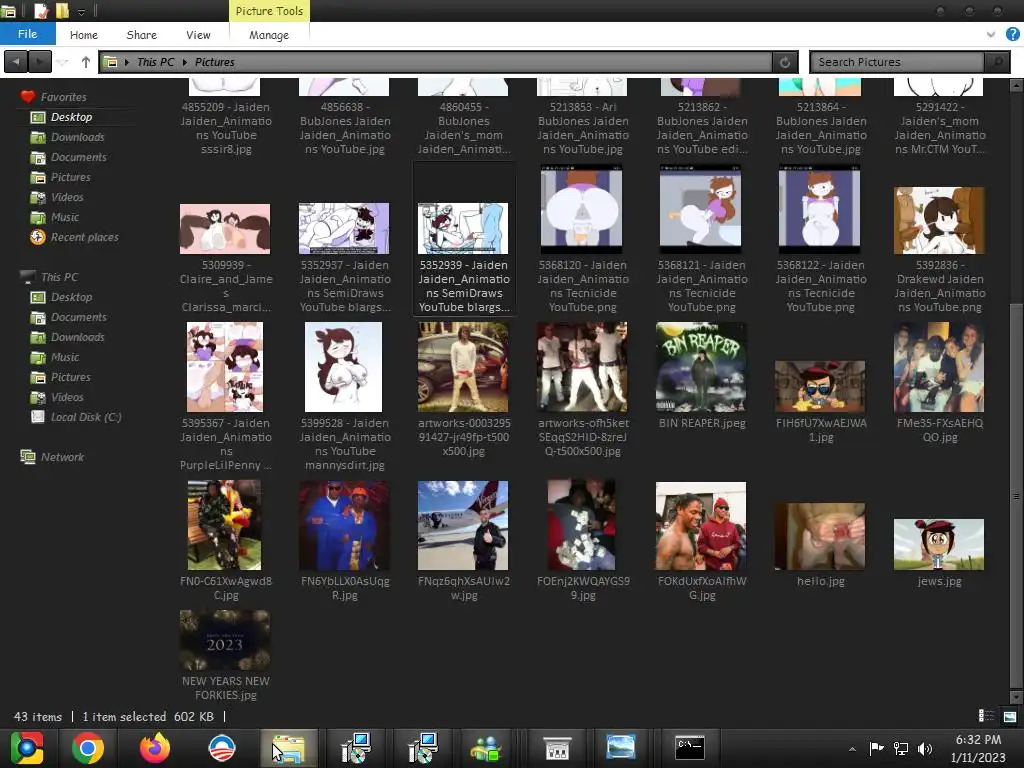This screenshot has width=1024, height=768.
Task: Click the Picture Tools contextual tab
Action: coord(268,11)
